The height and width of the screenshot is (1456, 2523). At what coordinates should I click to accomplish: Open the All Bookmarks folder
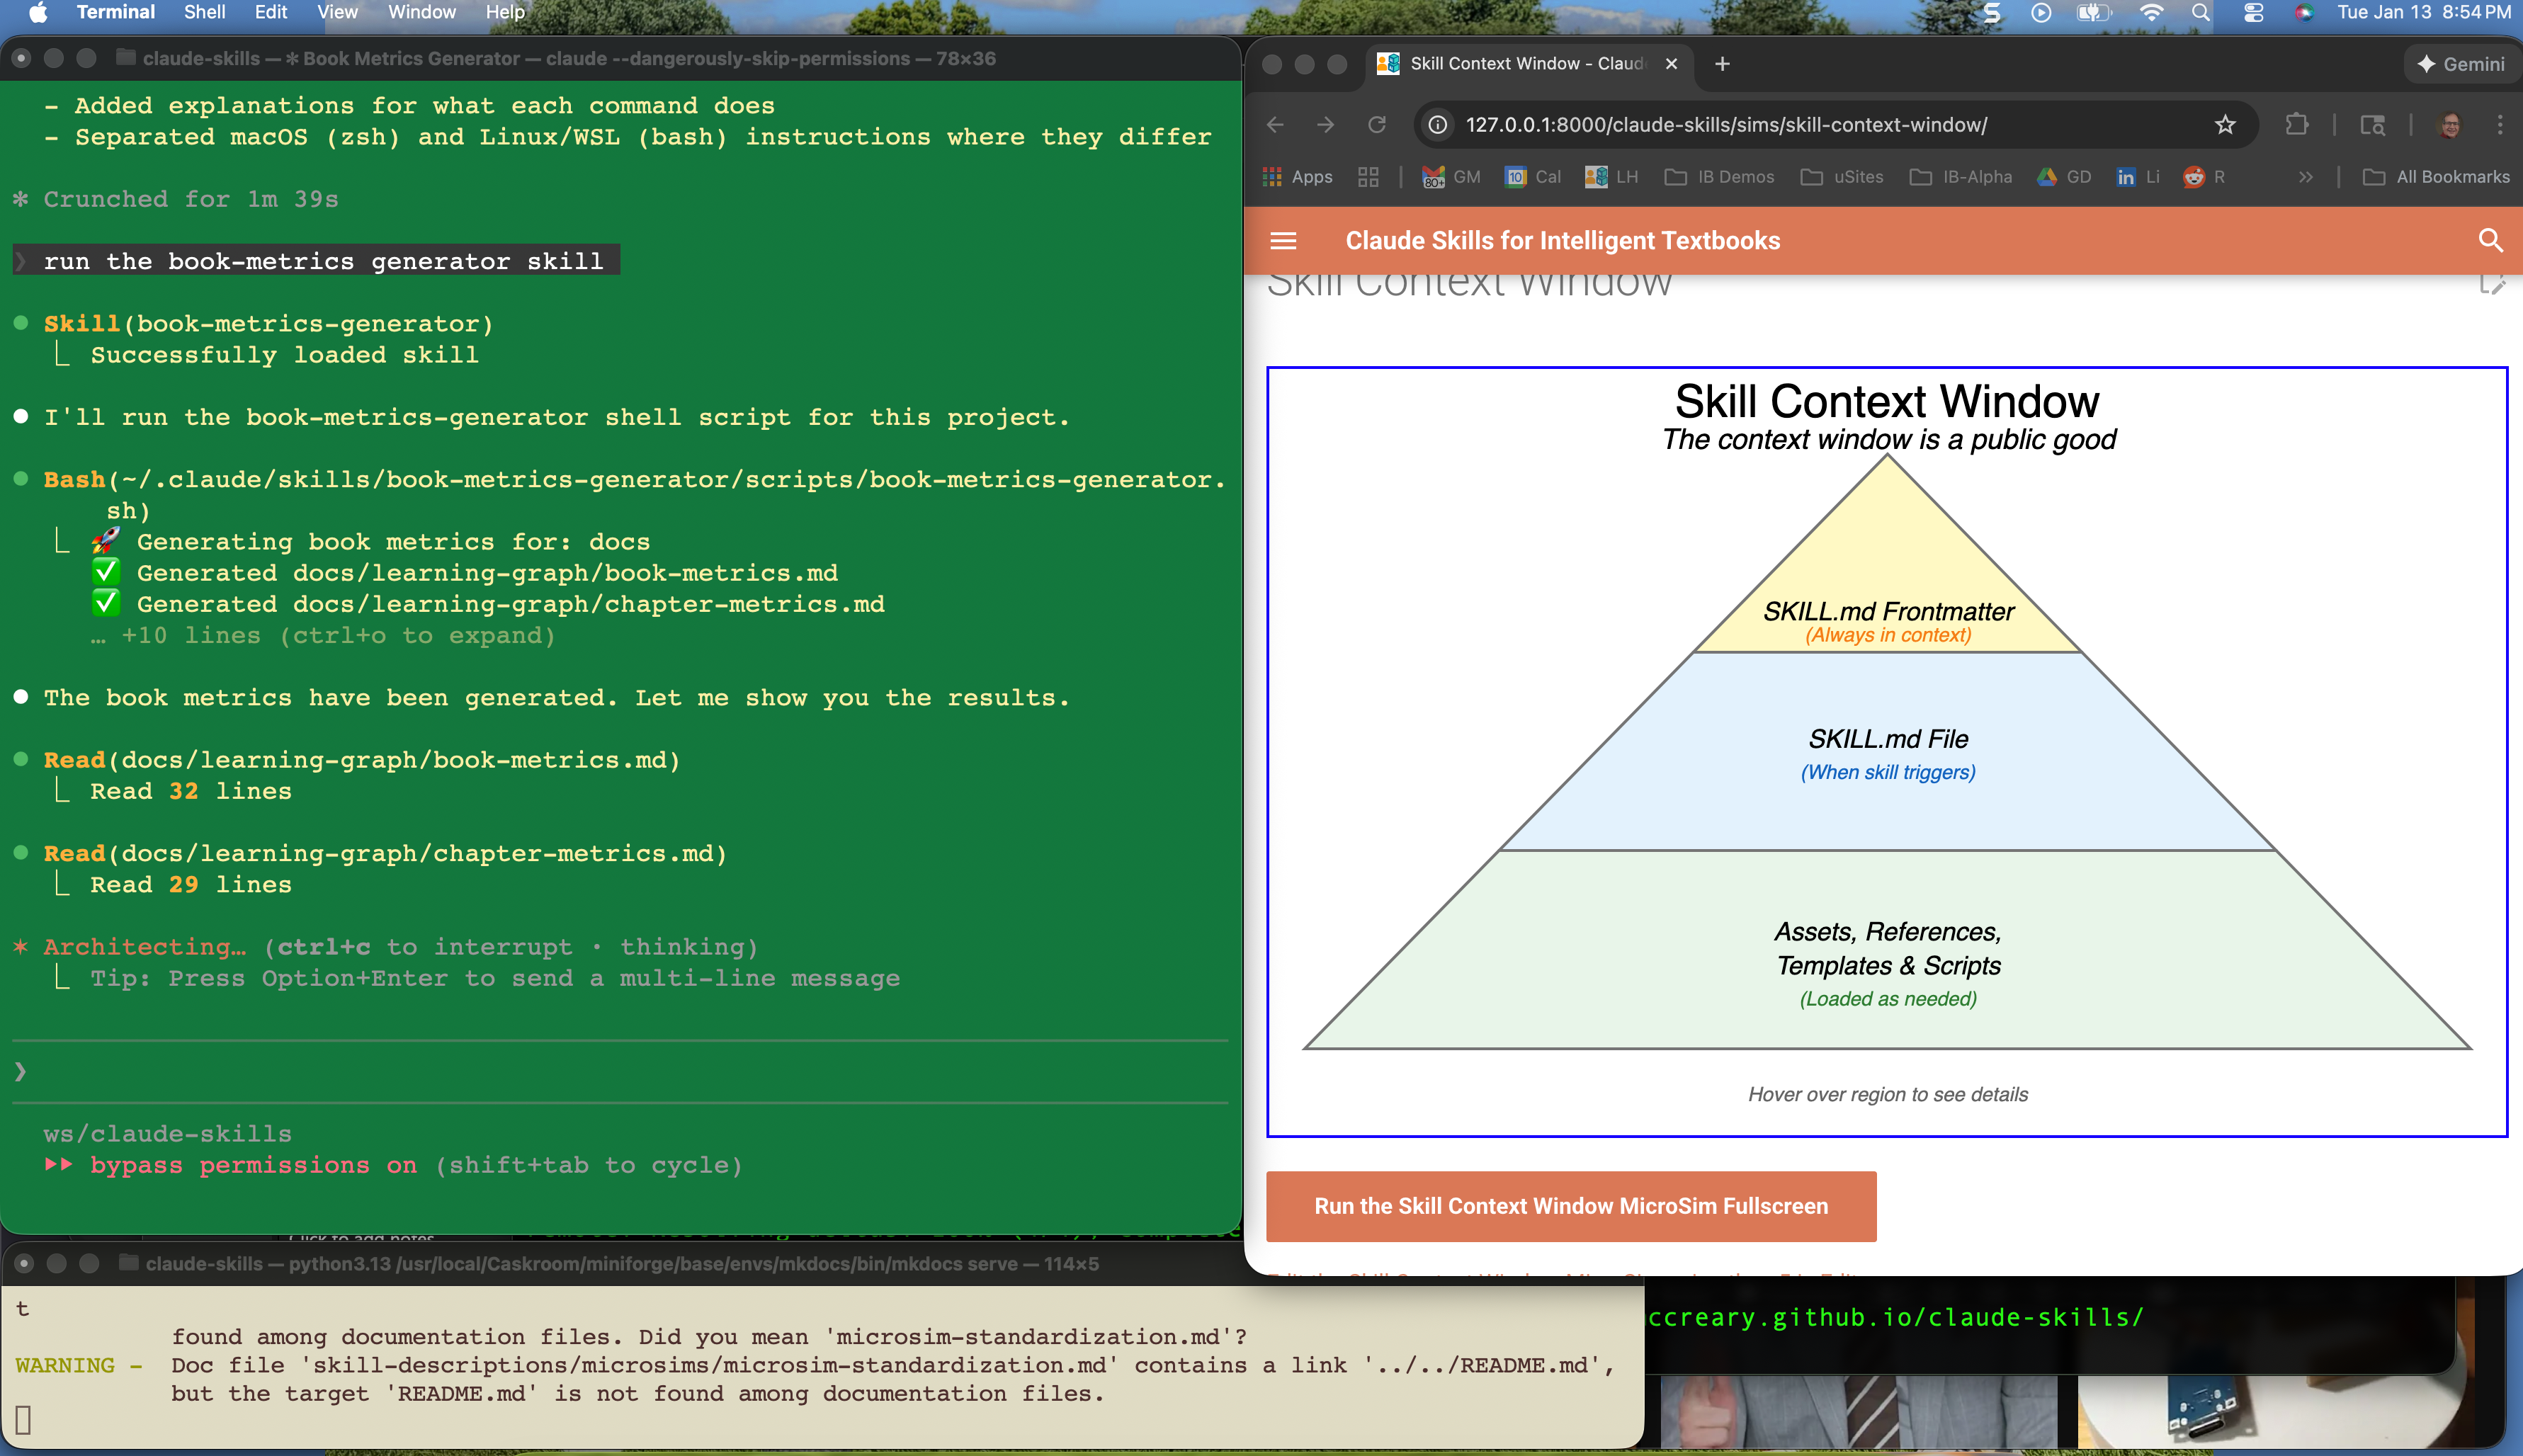(x=2436, y=177)
